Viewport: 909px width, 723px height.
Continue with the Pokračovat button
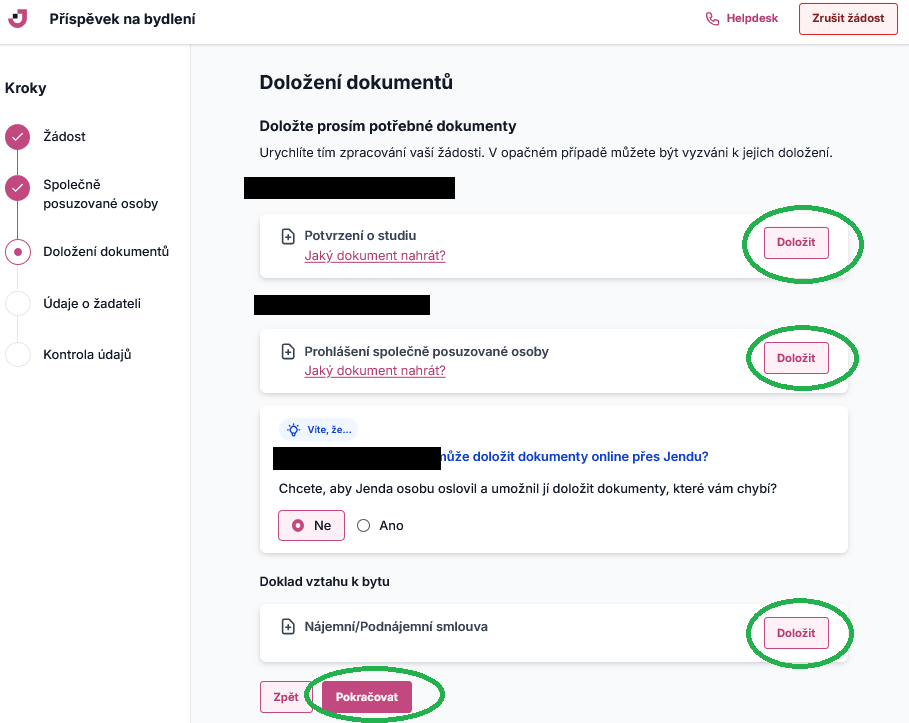[367, 697]
